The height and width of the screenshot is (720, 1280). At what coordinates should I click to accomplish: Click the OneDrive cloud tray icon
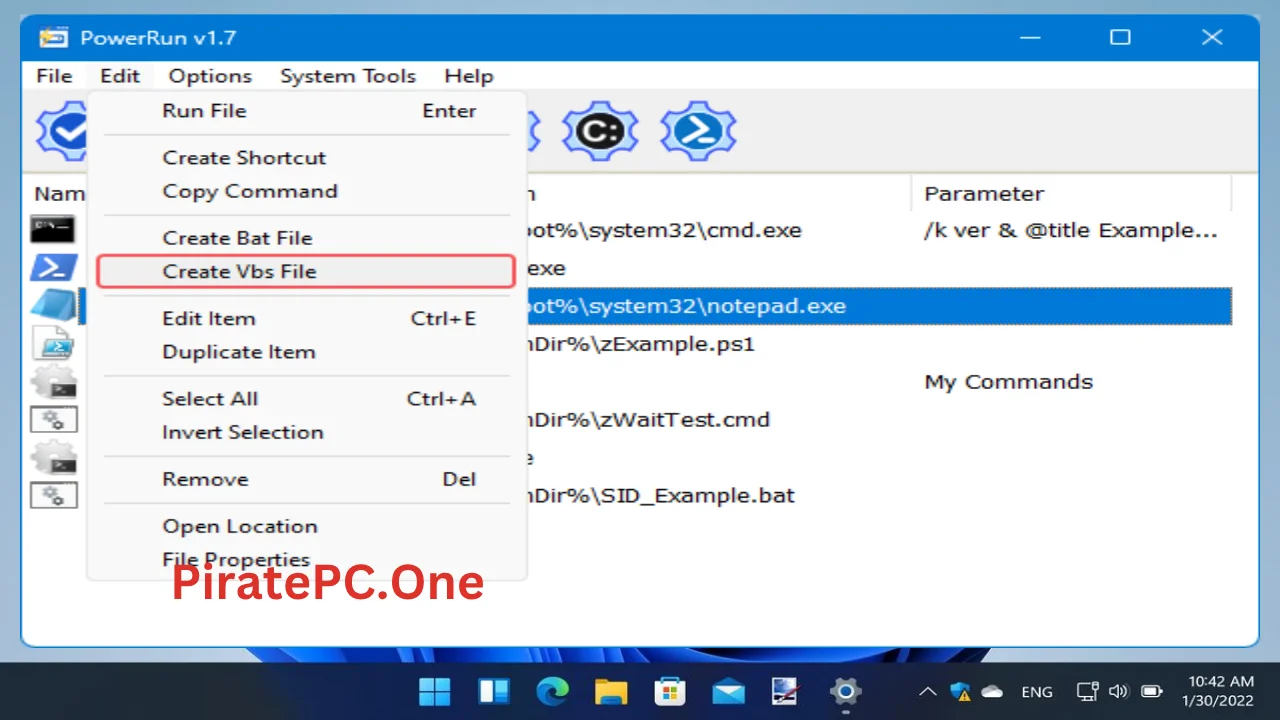pos(992,691)
